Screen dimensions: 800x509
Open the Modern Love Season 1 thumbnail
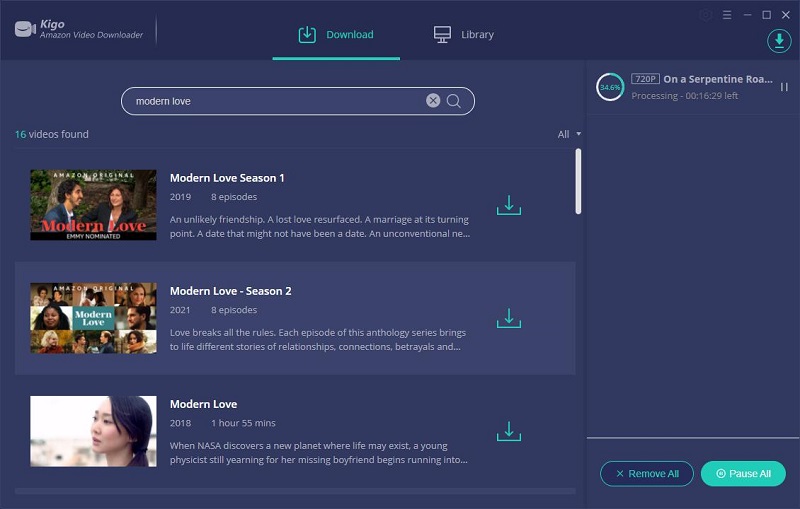[93, 205]
